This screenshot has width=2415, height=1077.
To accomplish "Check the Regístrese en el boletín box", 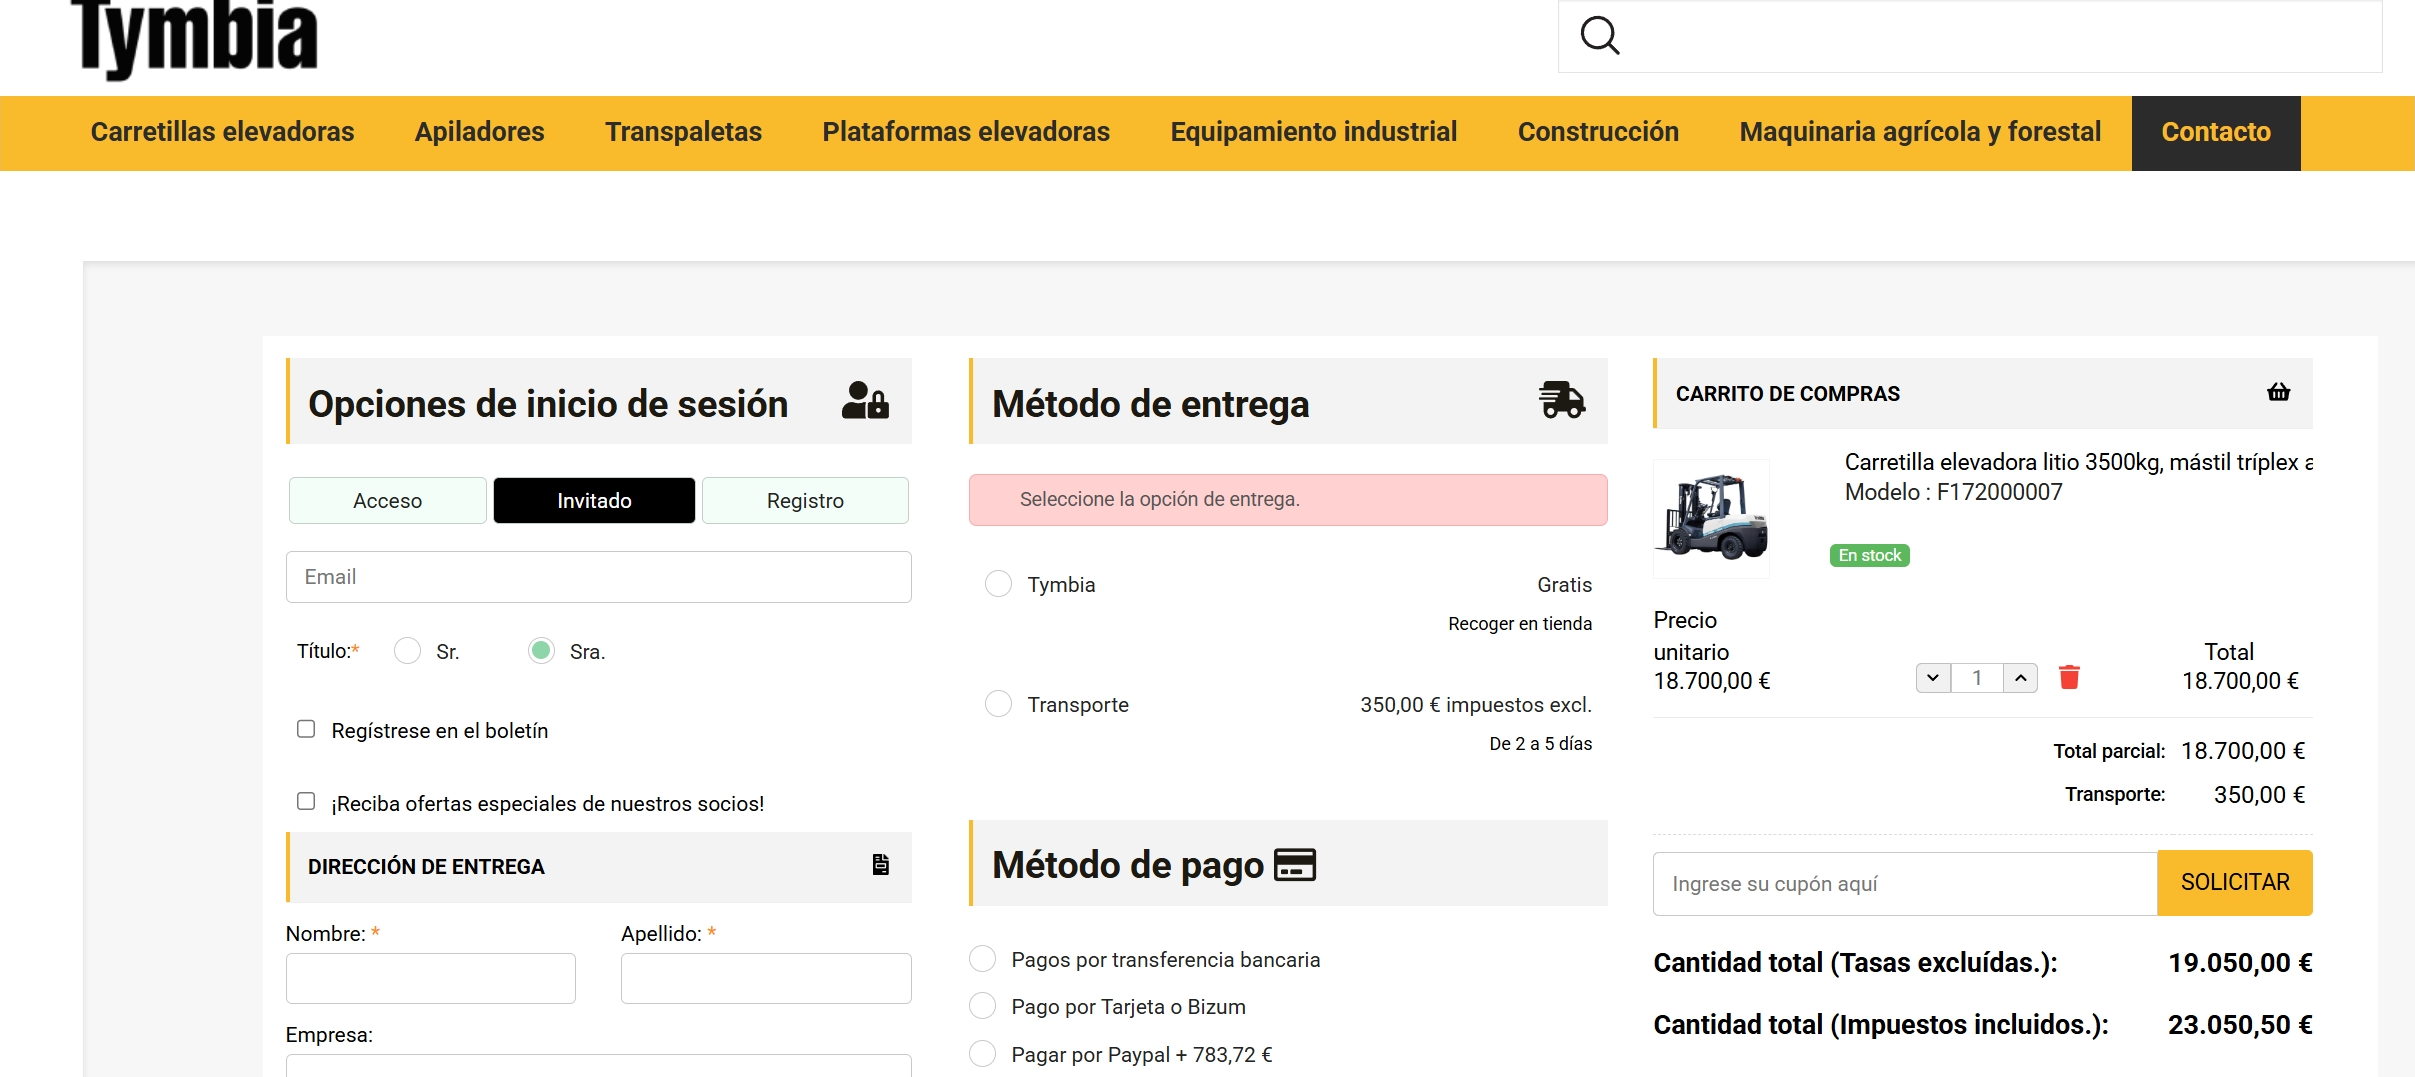I will [x=306, y=729].
